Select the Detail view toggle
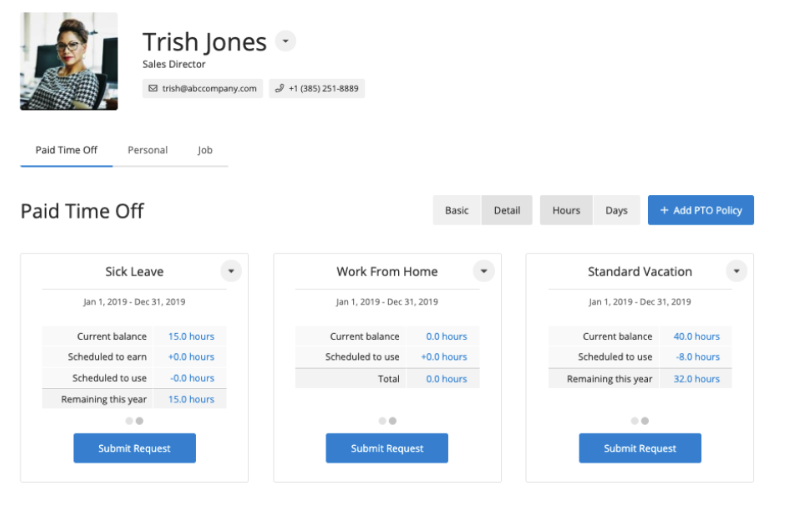 coord(507,211)
